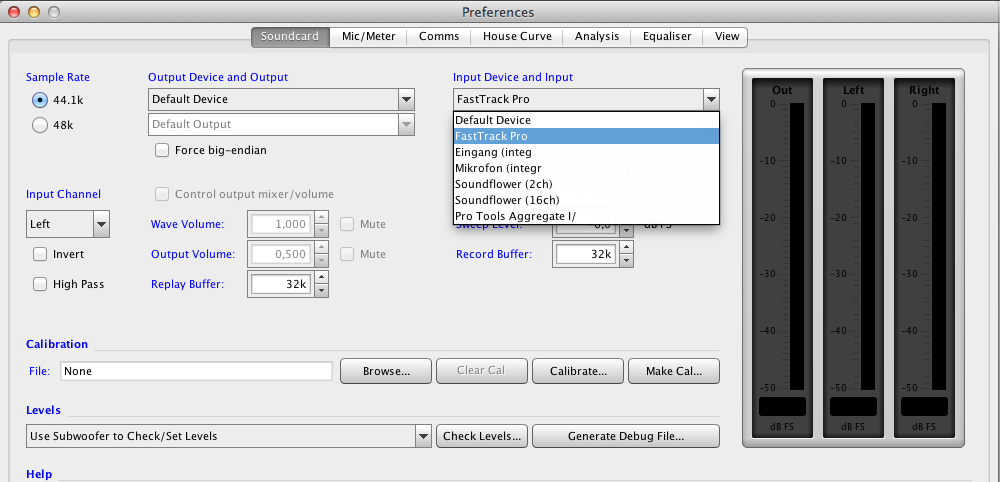Toggle Control output mixer/volume checkbox
The width and height of the screenshot is (1000, 482).
click(163, 194)
